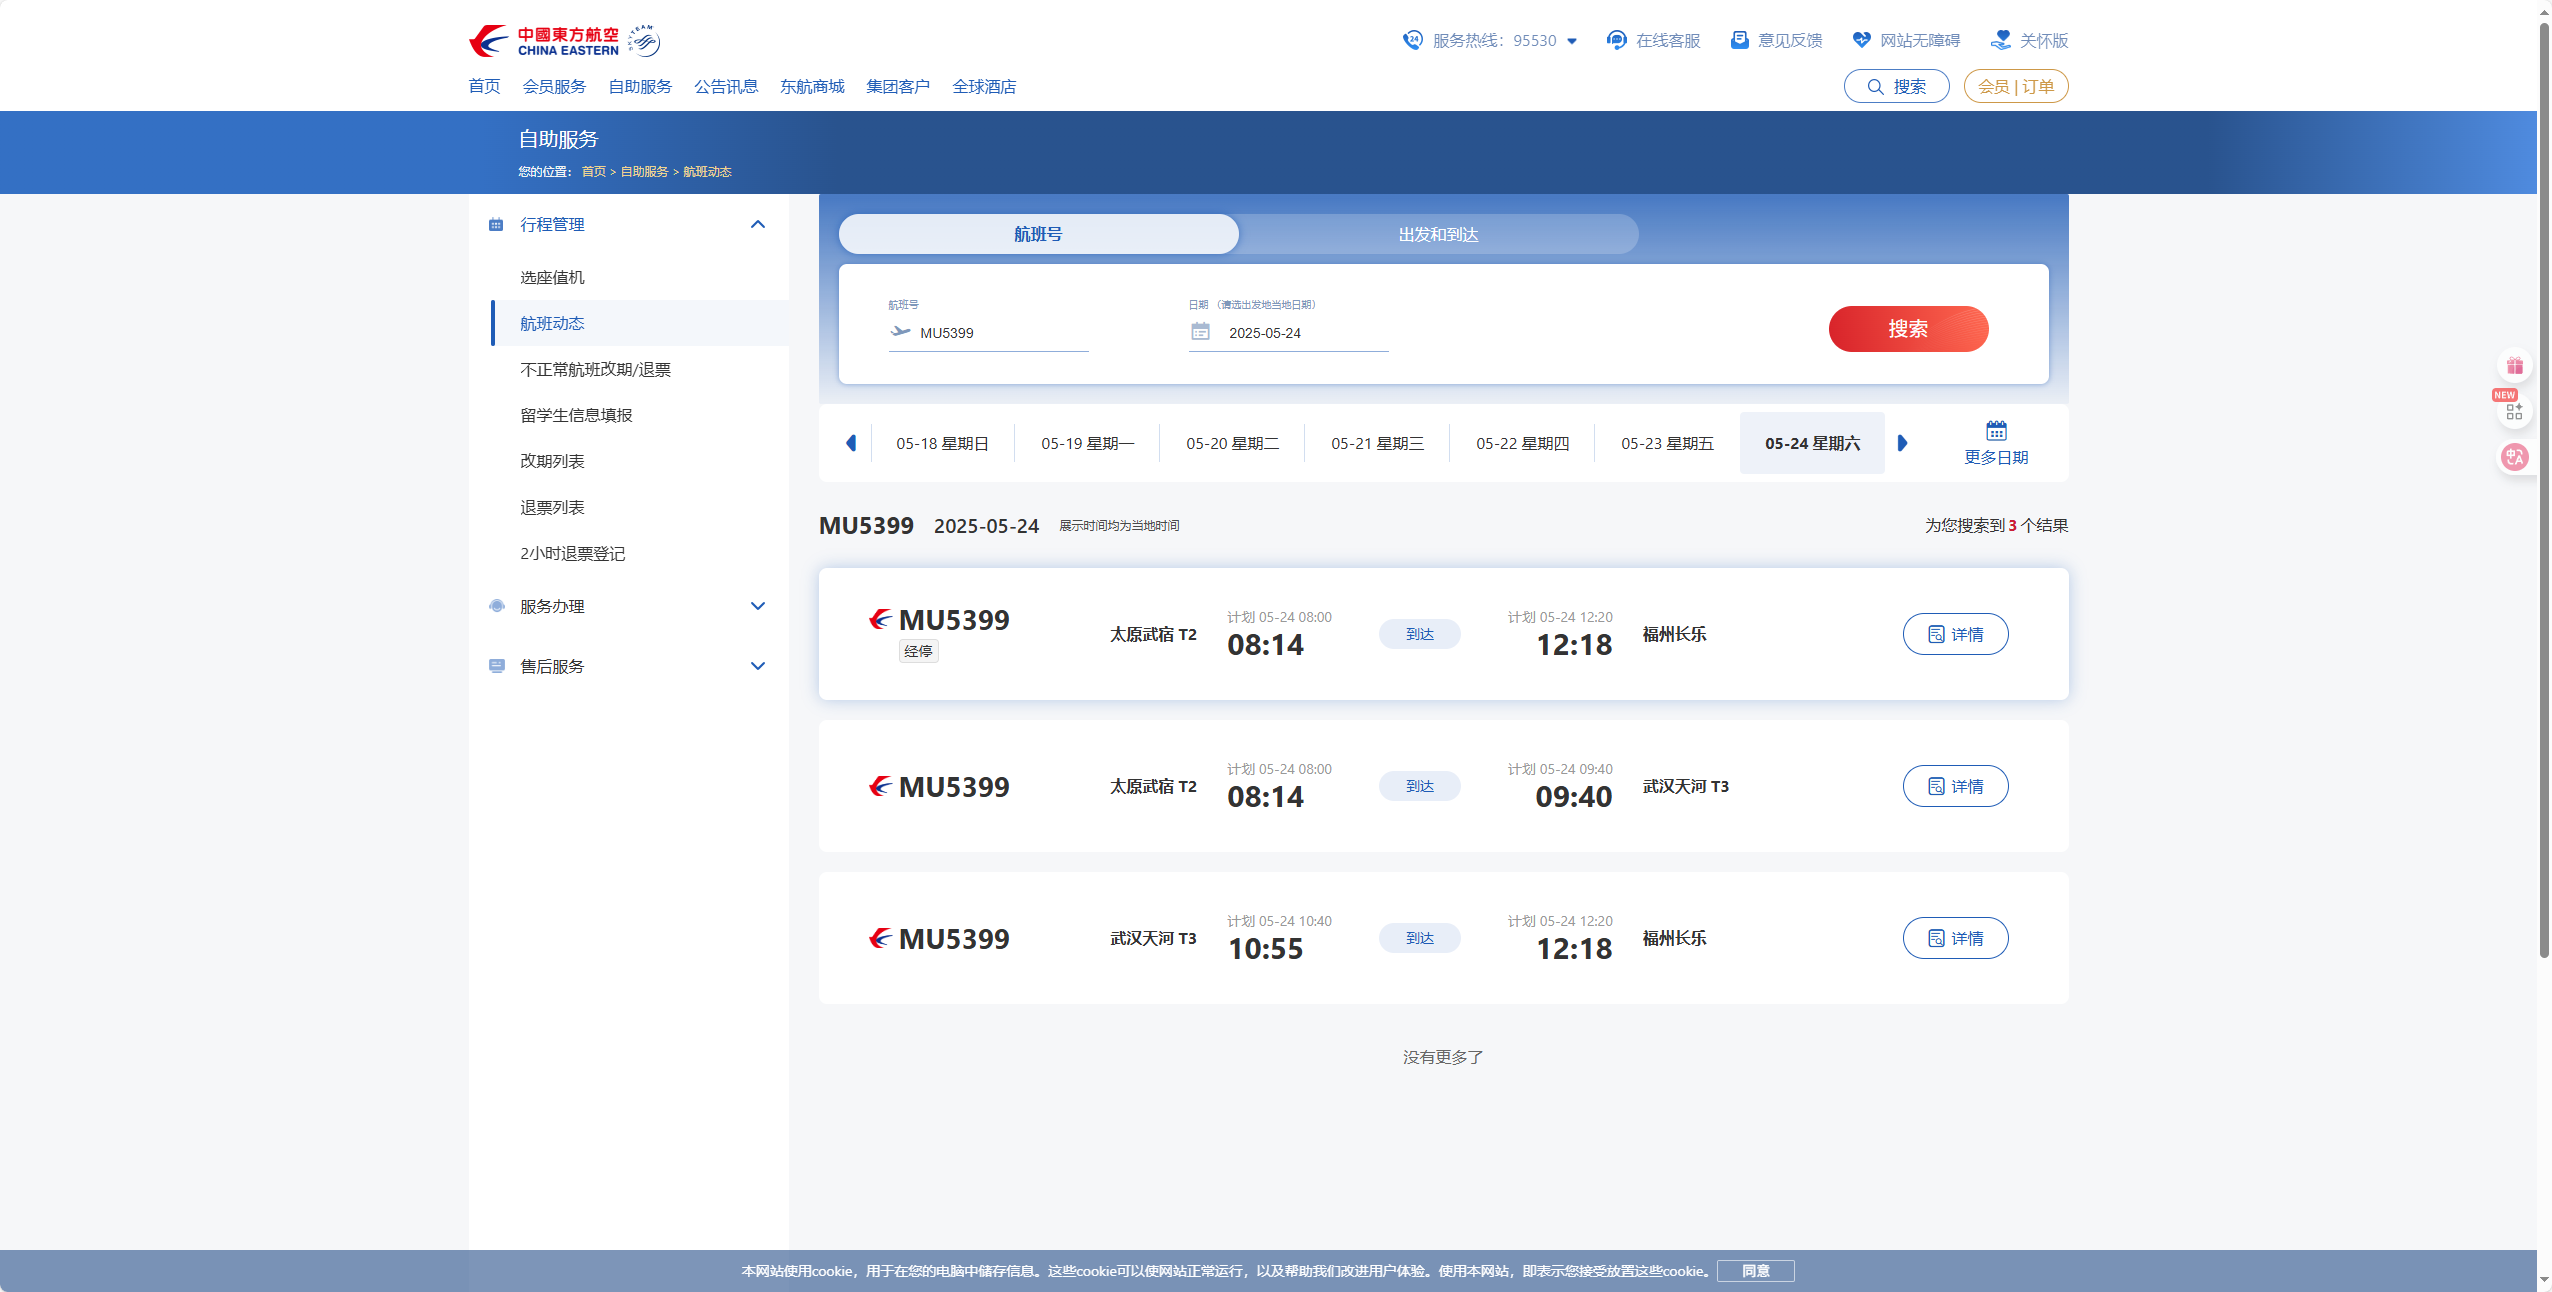Open 自助服务 in the top navigation
Image resolution: width=2552 pixels, height=1292 pixels.
click(640, 86)
